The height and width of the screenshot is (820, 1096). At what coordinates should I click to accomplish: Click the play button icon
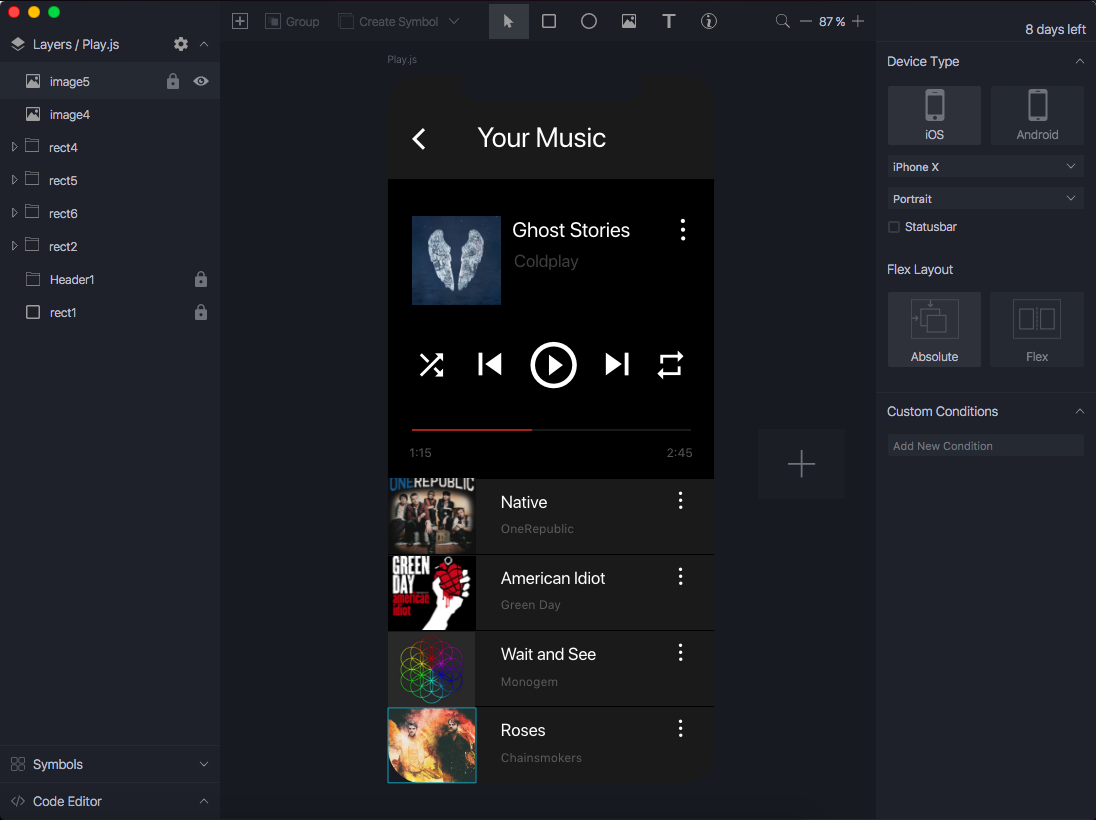(x=553, y=365)
